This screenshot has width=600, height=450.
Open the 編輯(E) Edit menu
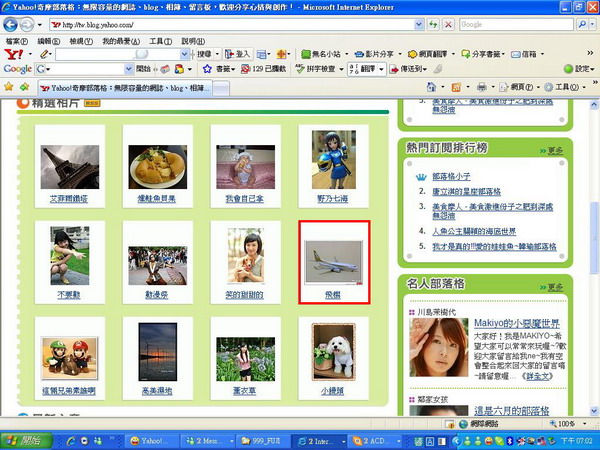(49, 41)
